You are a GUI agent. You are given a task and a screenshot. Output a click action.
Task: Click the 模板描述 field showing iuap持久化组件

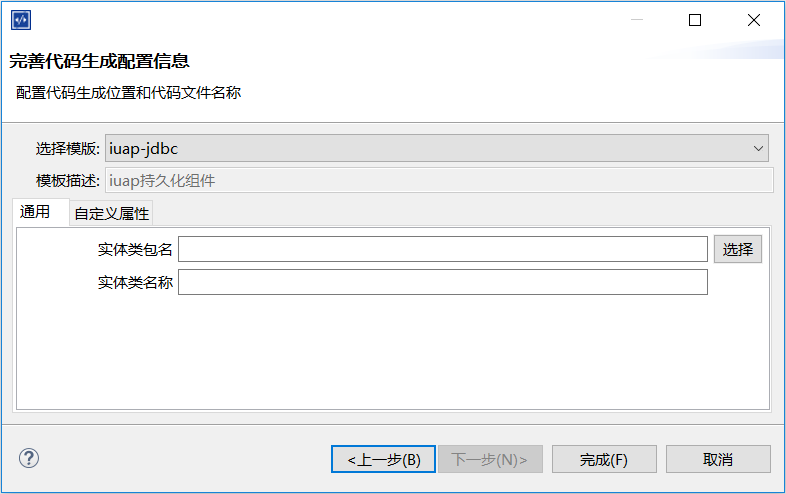(438, 181)
